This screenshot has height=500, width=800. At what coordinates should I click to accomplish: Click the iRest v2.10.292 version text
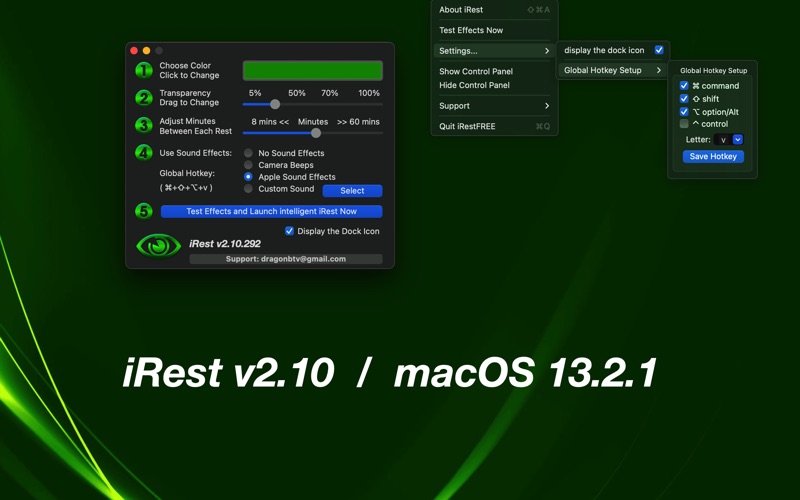pyautogui.click(x=224, y=244)
